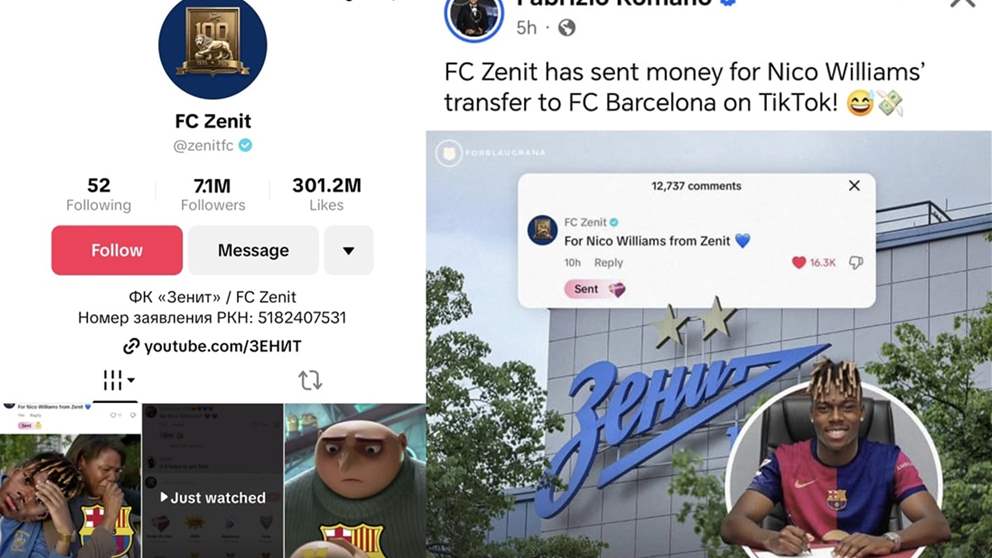The width and height of the screenshot is (992, 558).
Task: Dislike the comment with thumbs-down icon
Action: pyautogui.click(x=856, y=263)
